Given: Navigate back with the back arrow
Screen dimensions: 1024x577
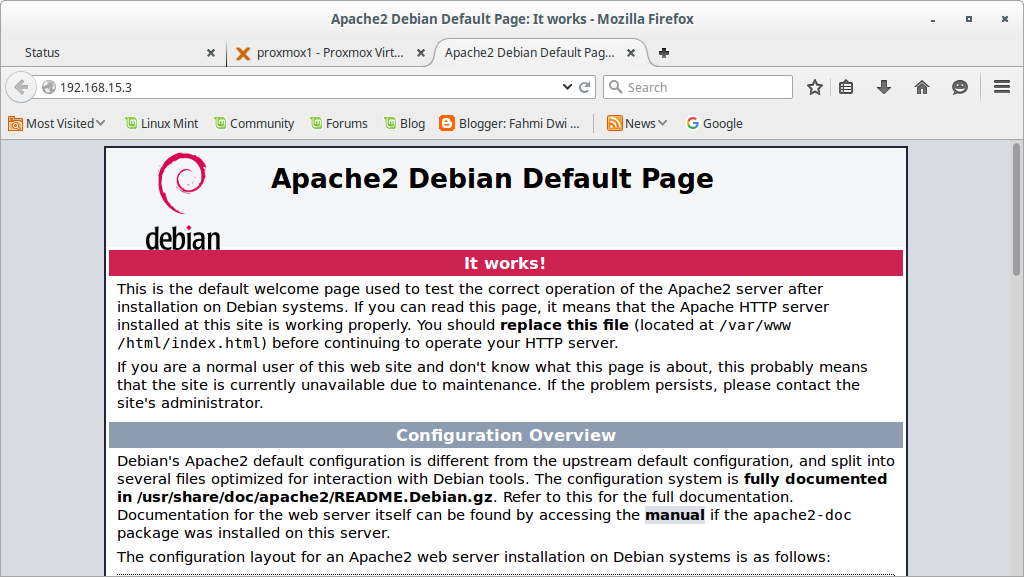Looking at the screenshot, I should 20,86.
